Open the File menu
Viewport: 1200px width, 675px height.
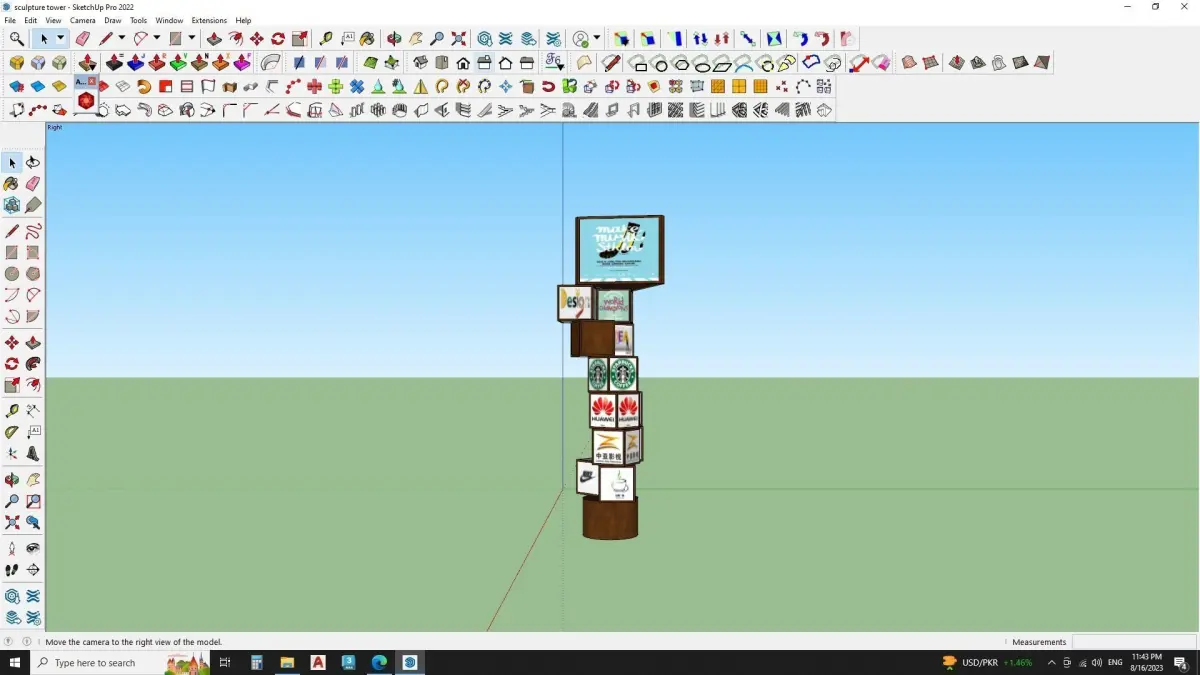click(x=10, y=20)
